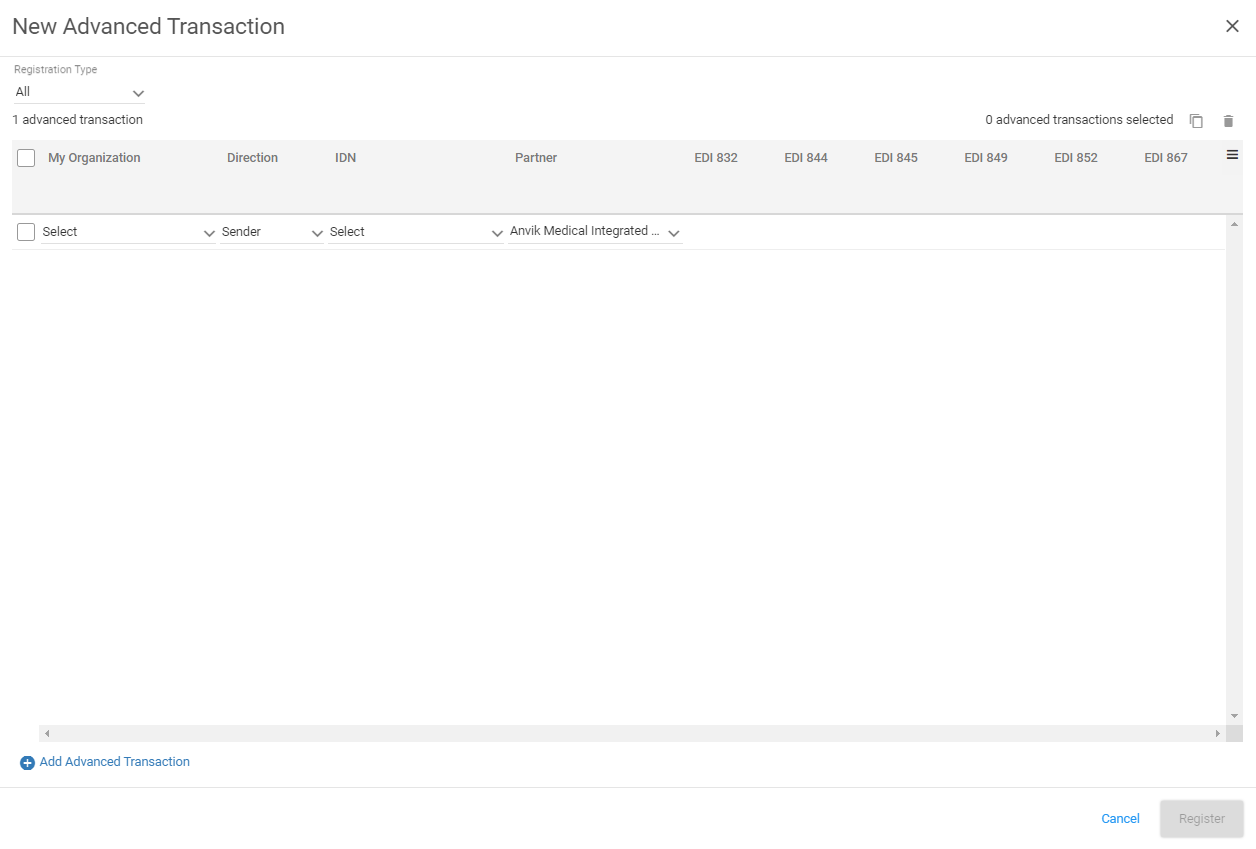Click the vertical scrollbar down arrow
The width and height of the screenshot is (1256, 849).
(1233, 716)
